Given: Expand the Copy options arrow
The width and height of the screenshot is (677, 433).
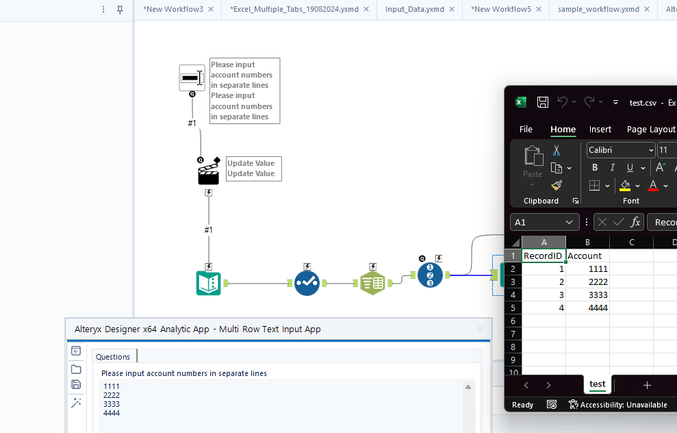Looking at the screenshot, I should 569,168.
